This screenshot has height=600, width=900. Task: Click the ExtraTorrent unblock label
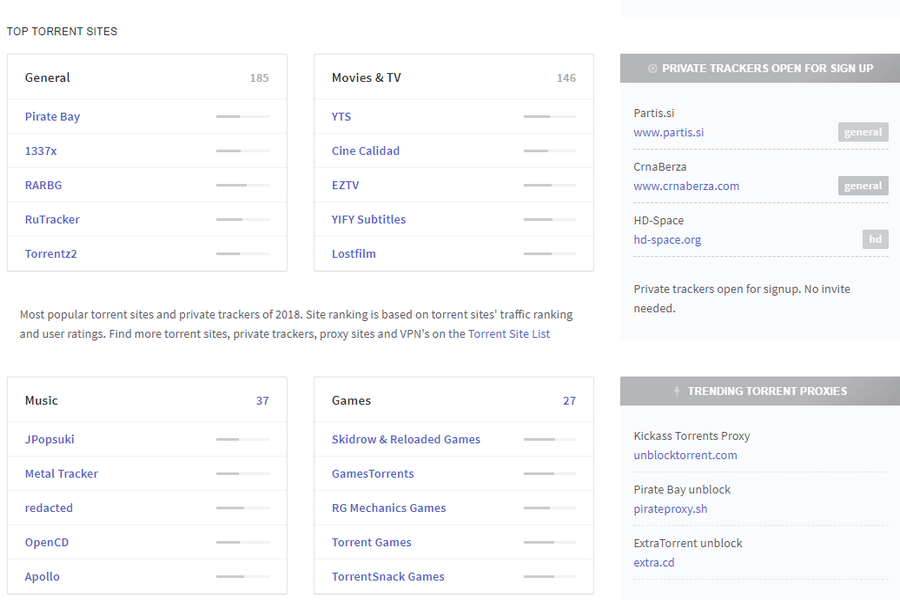coord(688,543)
